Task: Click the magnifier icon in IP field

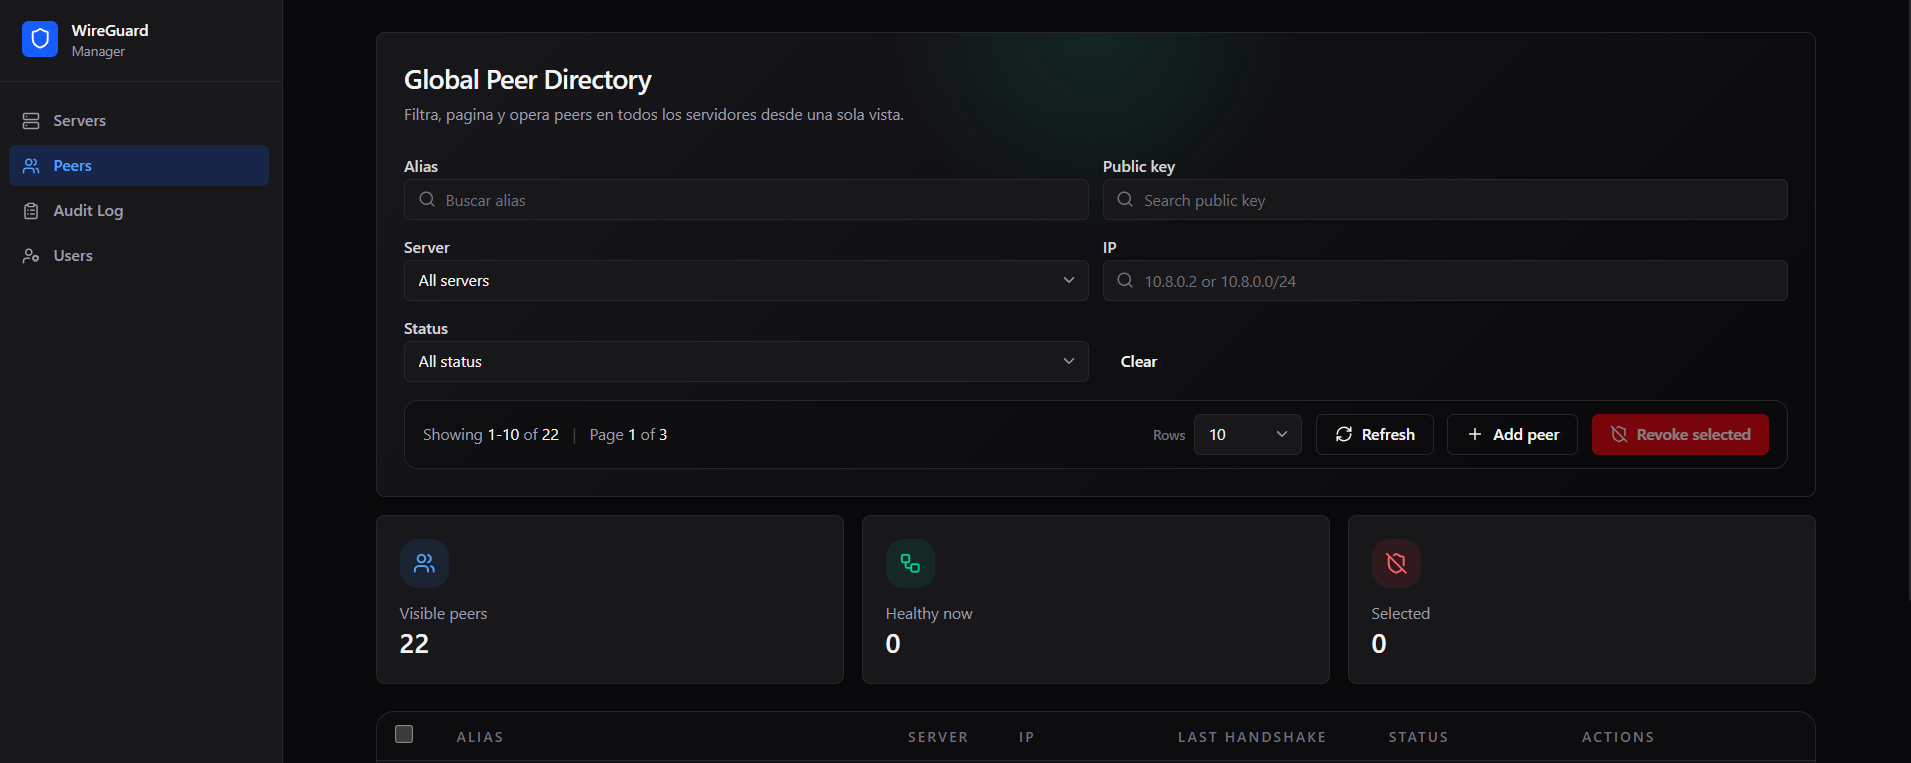Action: click(x=1125, y=281)
